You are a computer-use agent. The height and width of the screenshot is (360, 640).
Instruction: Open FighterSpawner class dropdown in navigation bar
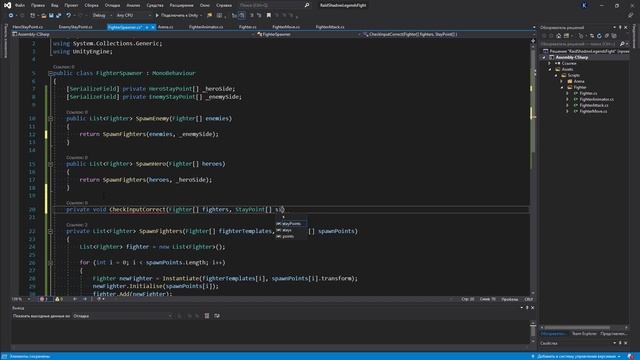pos(308,35)
